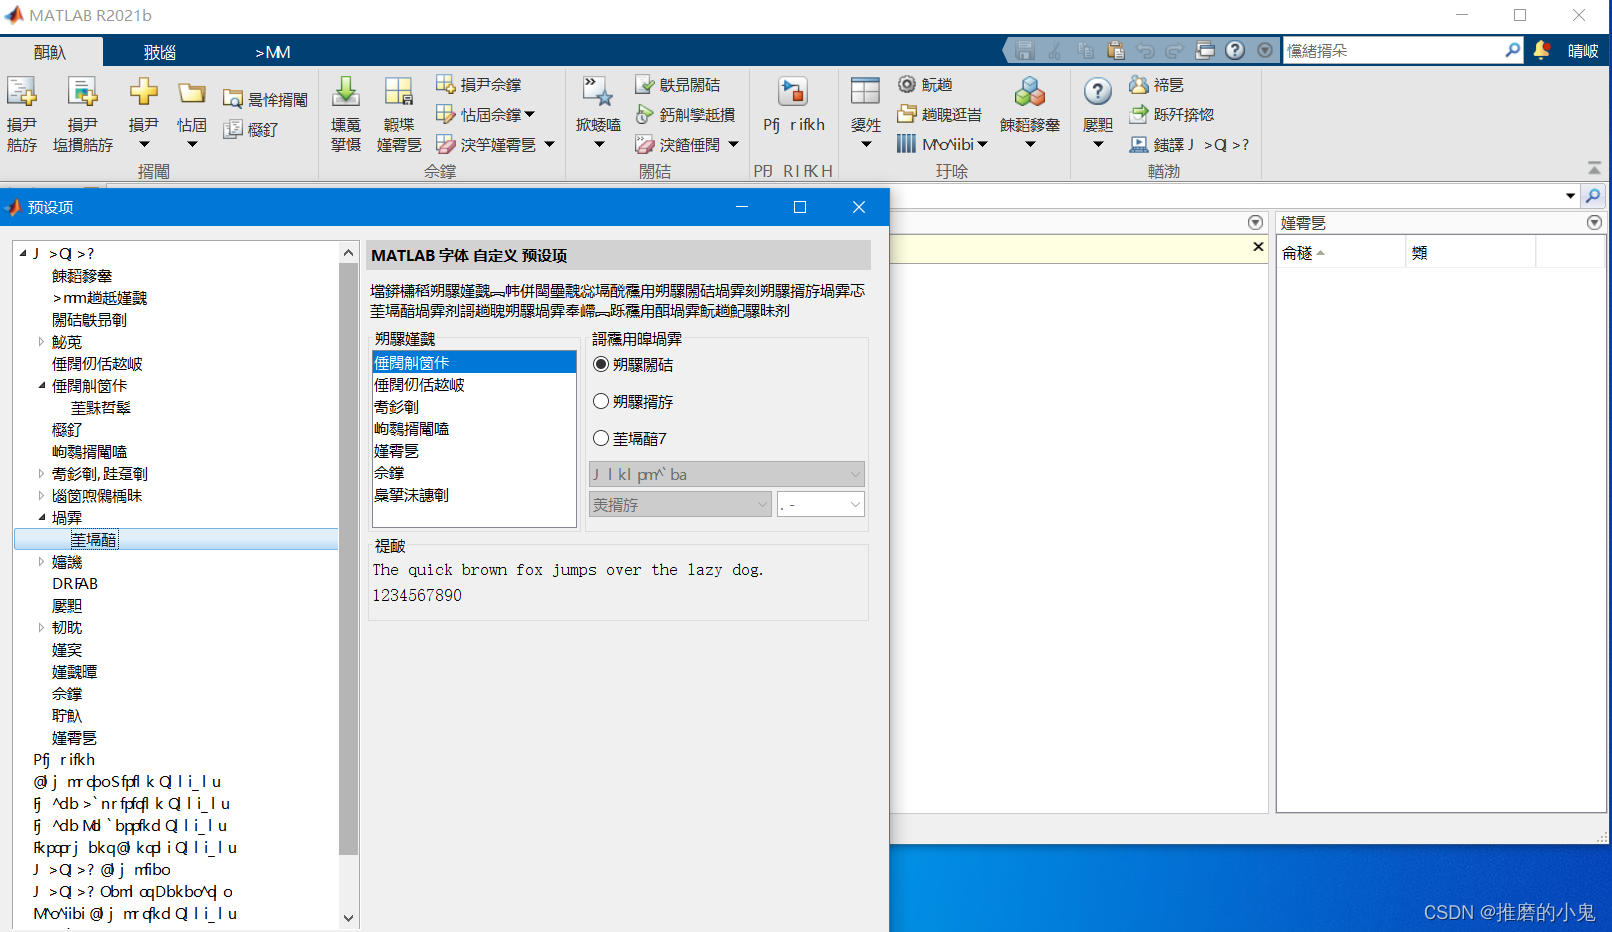Click the quick access Help icon
1612x932 pixels.
pyautogui.click(x=1235, y=50)
